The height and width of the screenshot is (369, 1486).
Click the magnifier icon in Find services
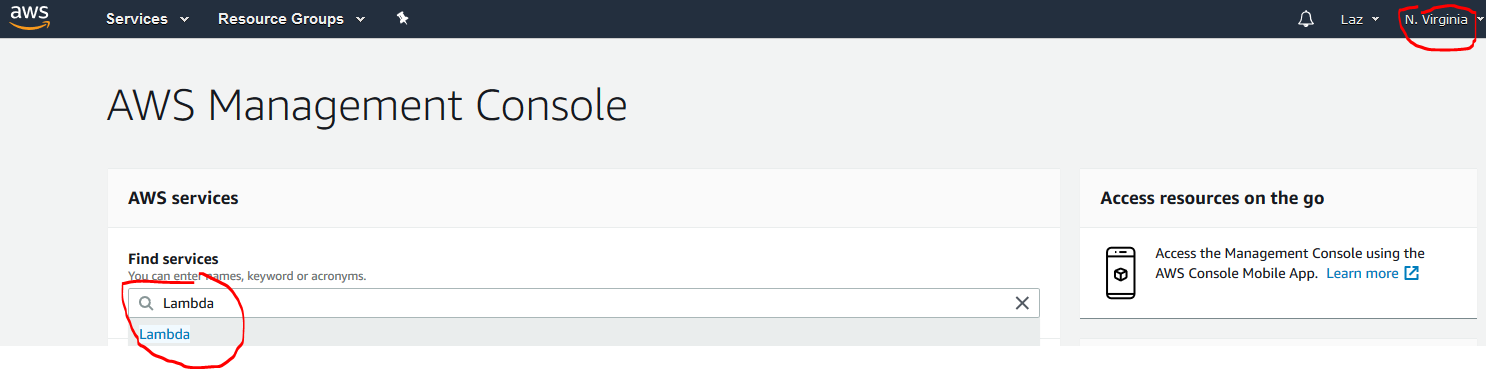146,303
